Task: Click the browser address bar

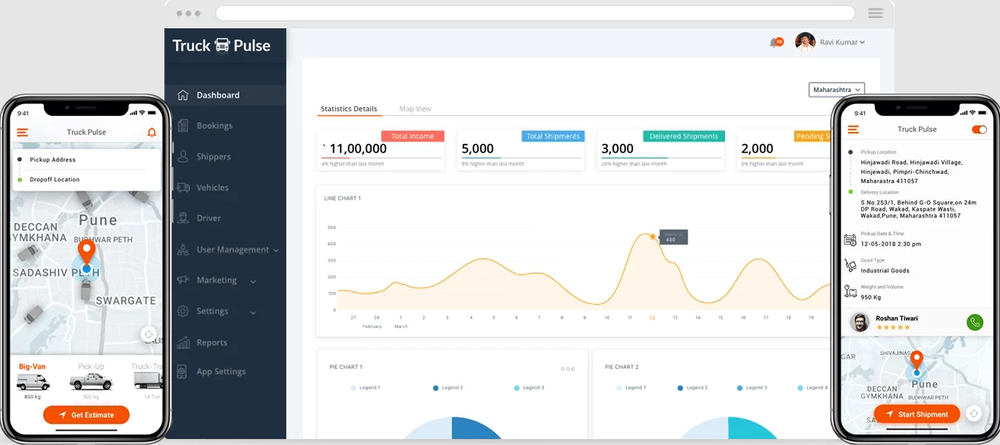Action: tap(535, 13)
